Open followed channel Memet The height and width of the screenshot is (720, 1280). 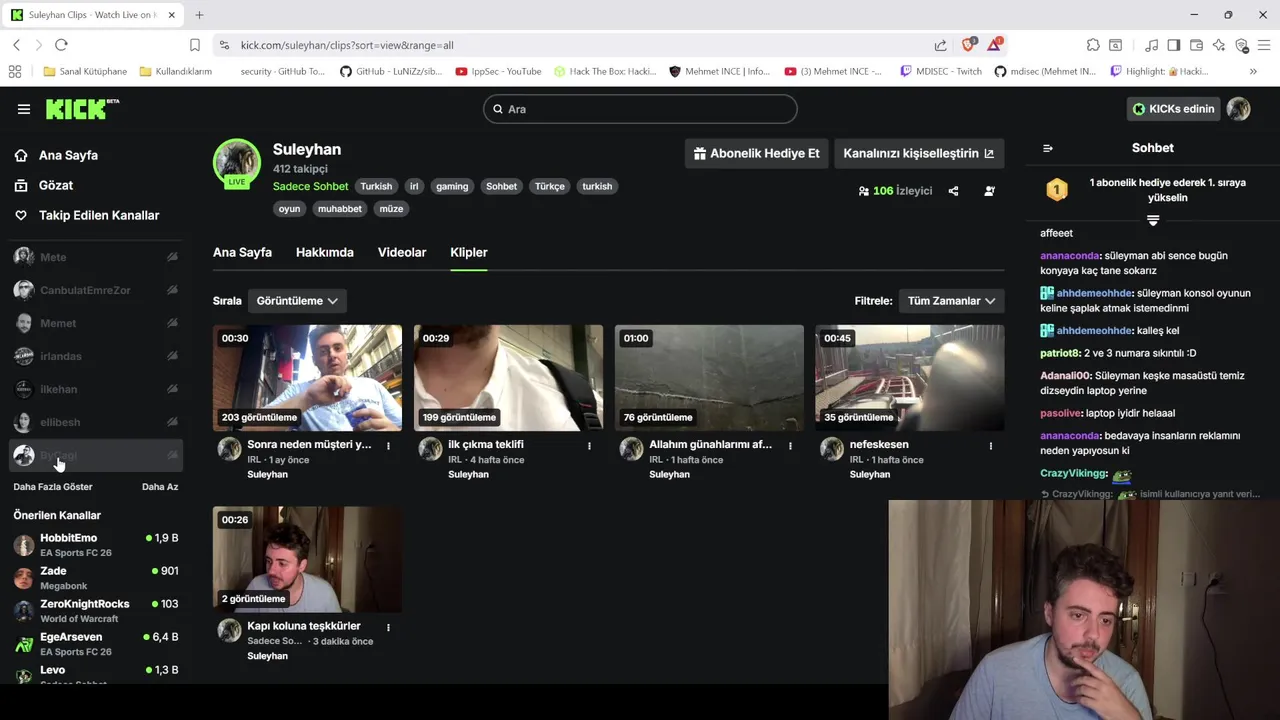[x=96, y=323]
